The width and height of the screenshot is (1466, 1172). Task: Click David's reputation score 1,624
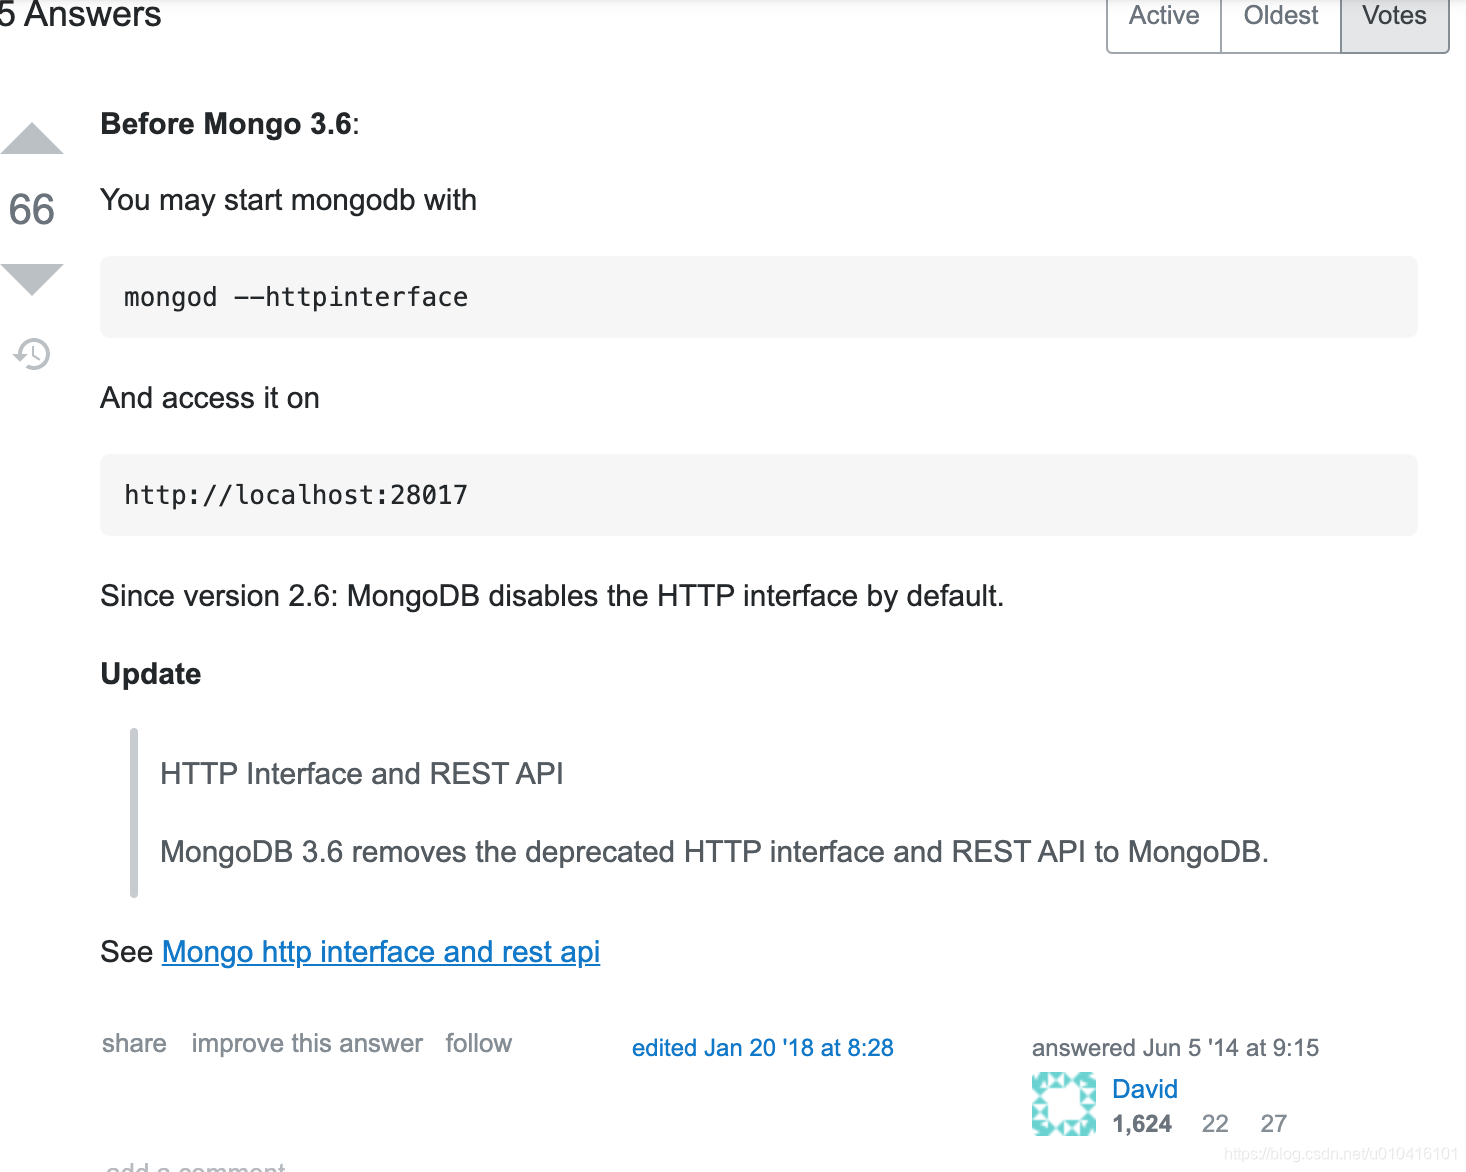point(1141,1123)
